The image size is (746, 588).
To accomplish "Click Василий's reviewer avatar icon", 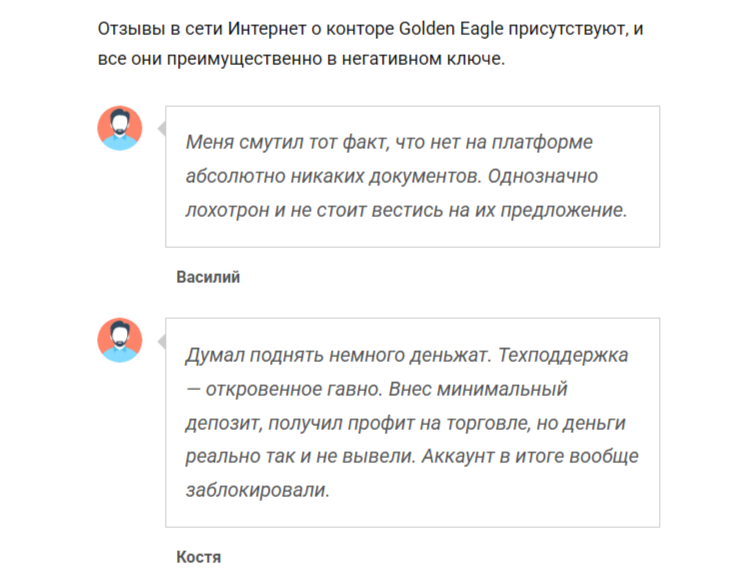I will [120, 128].
